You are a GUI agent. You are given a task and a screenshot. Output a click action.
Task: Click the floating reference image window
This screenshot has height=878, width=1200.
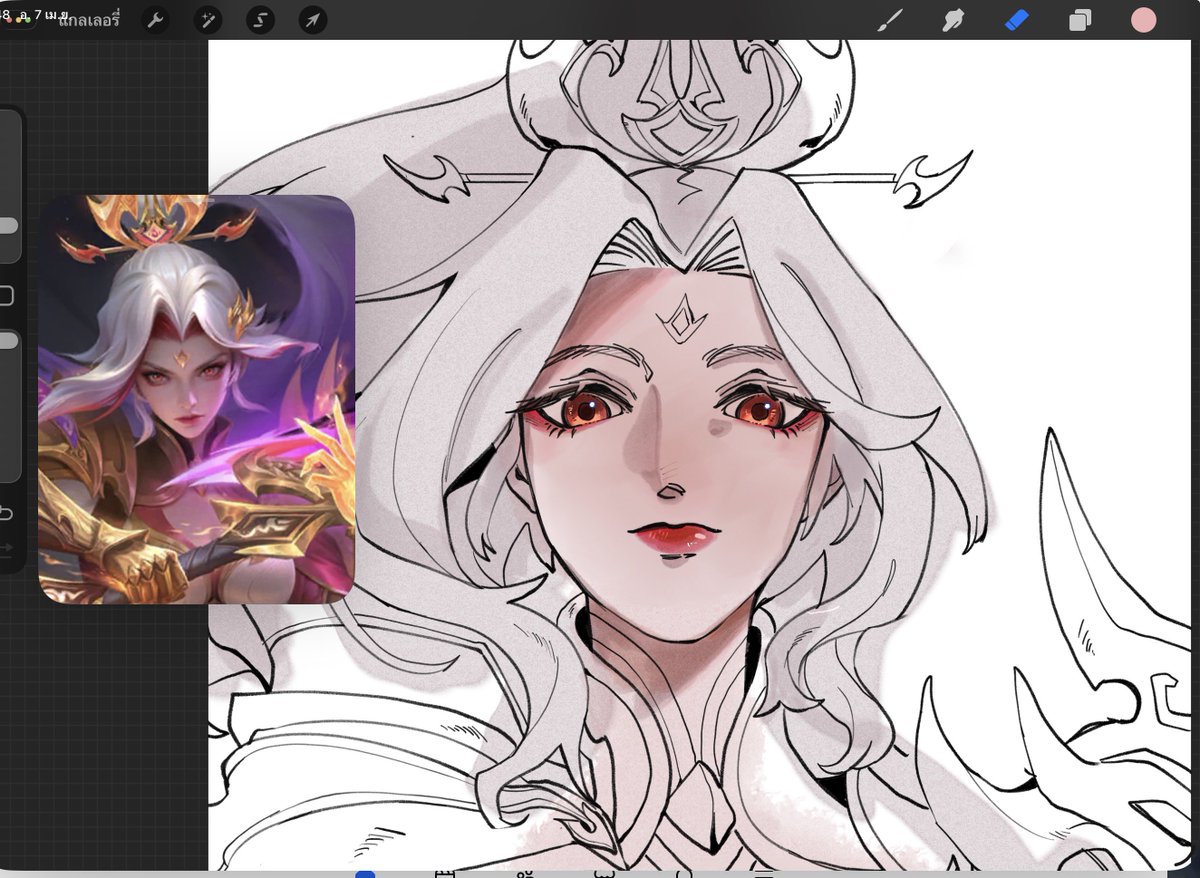[196, 399]
